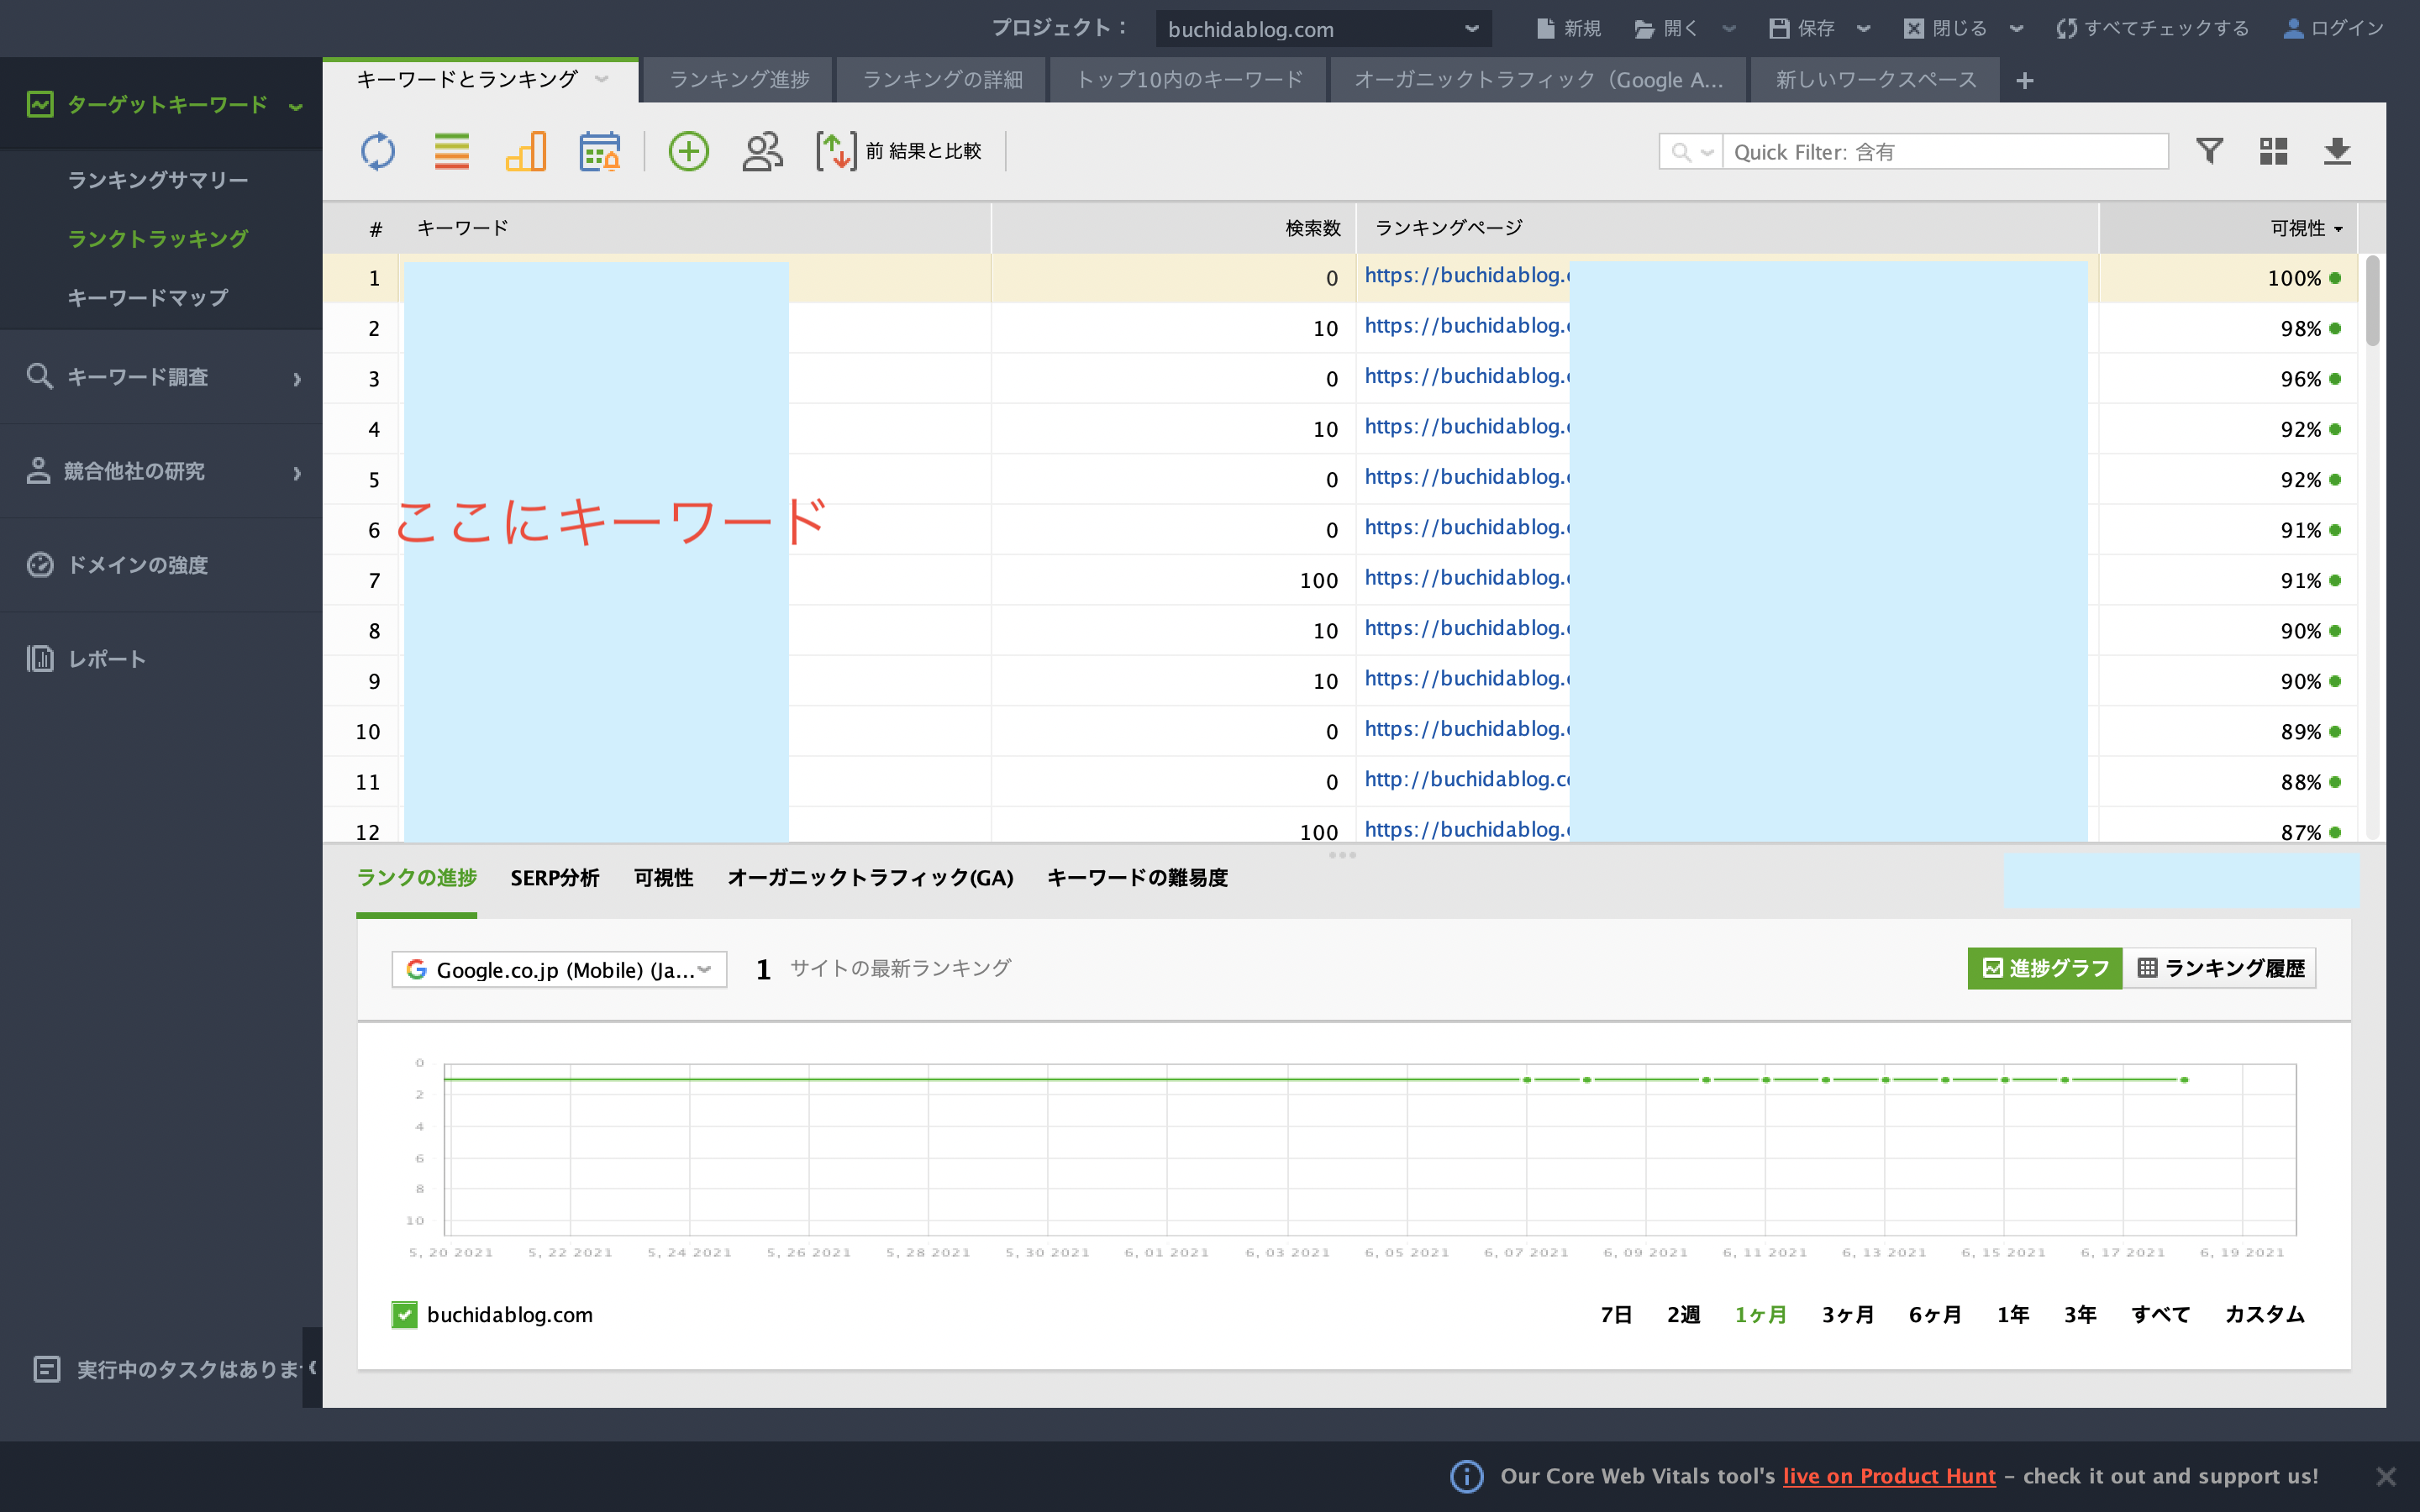Image resolution: width=2420 pixels, height=1512 pixels.
Task: Open the オーガニックトラフィック(GA) tab
Action: (870, 877)
